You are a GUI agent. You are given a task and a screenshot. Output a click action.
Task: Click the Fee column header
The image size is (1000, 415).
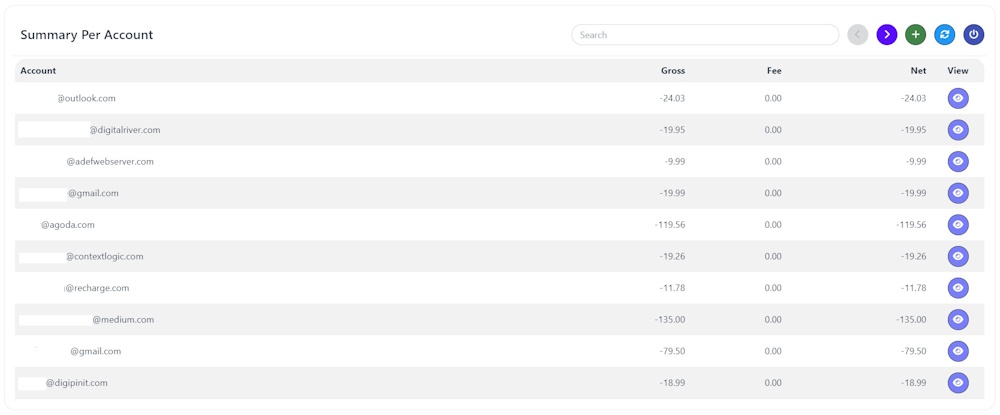point(773,71)
